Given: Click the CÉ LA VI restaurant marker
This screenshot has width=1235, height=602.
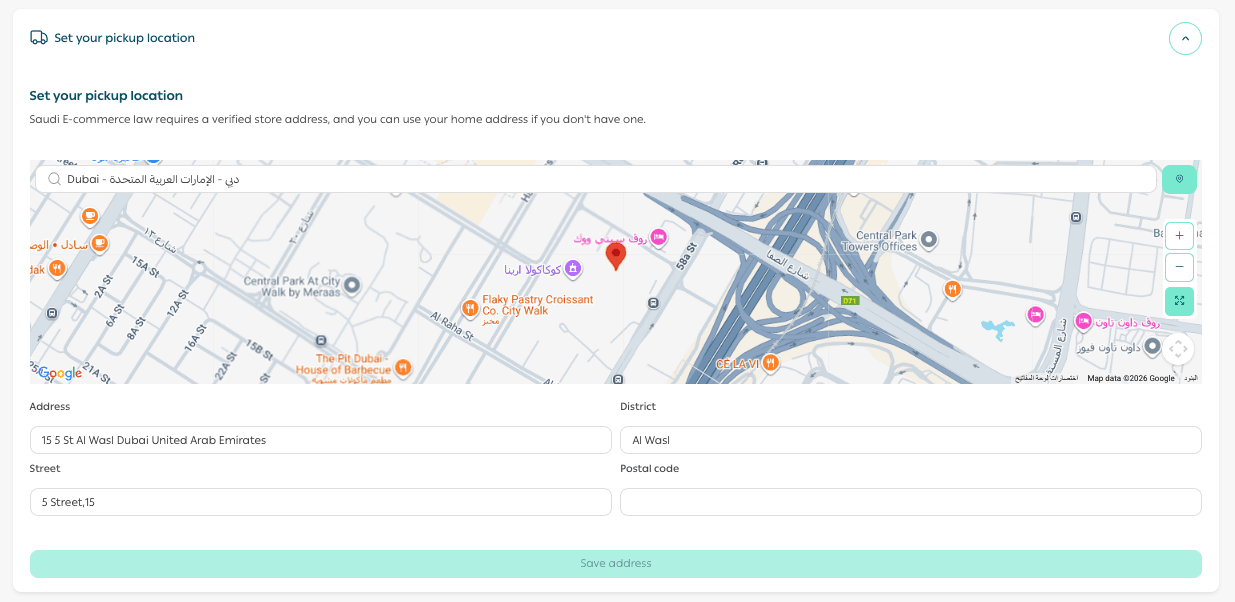Looking at the screenshot, I should (770, 364).
